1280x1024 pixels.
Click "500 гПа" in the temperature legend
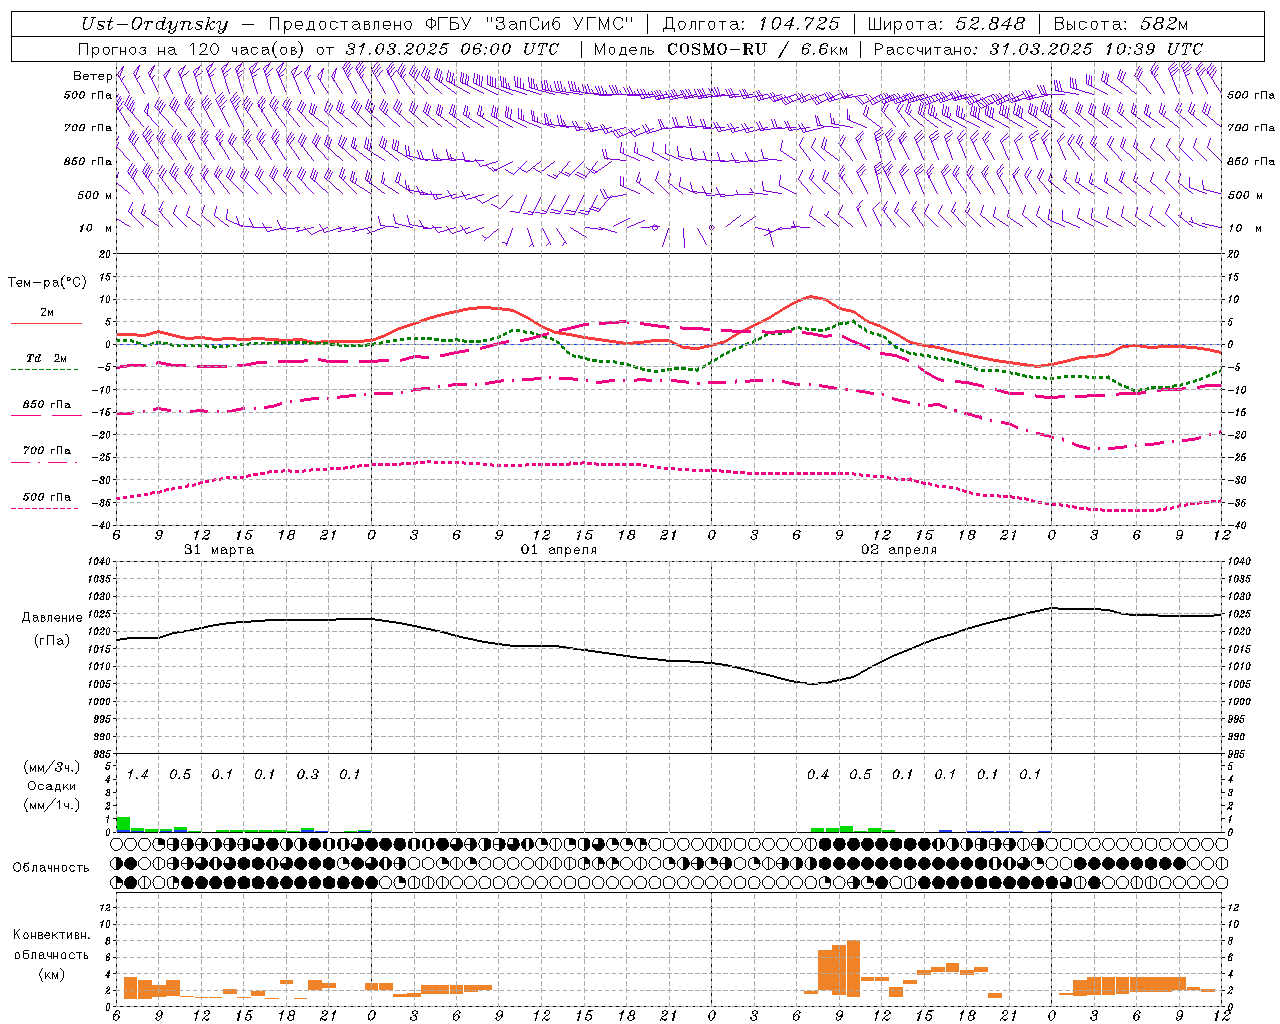47,497
